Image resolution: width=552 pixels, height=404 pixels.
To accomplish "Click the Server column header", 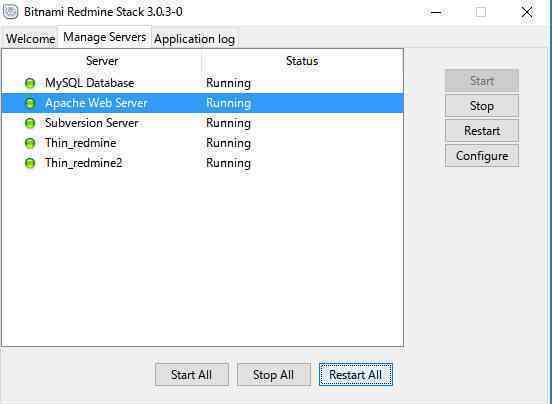I will click(102, 61).
